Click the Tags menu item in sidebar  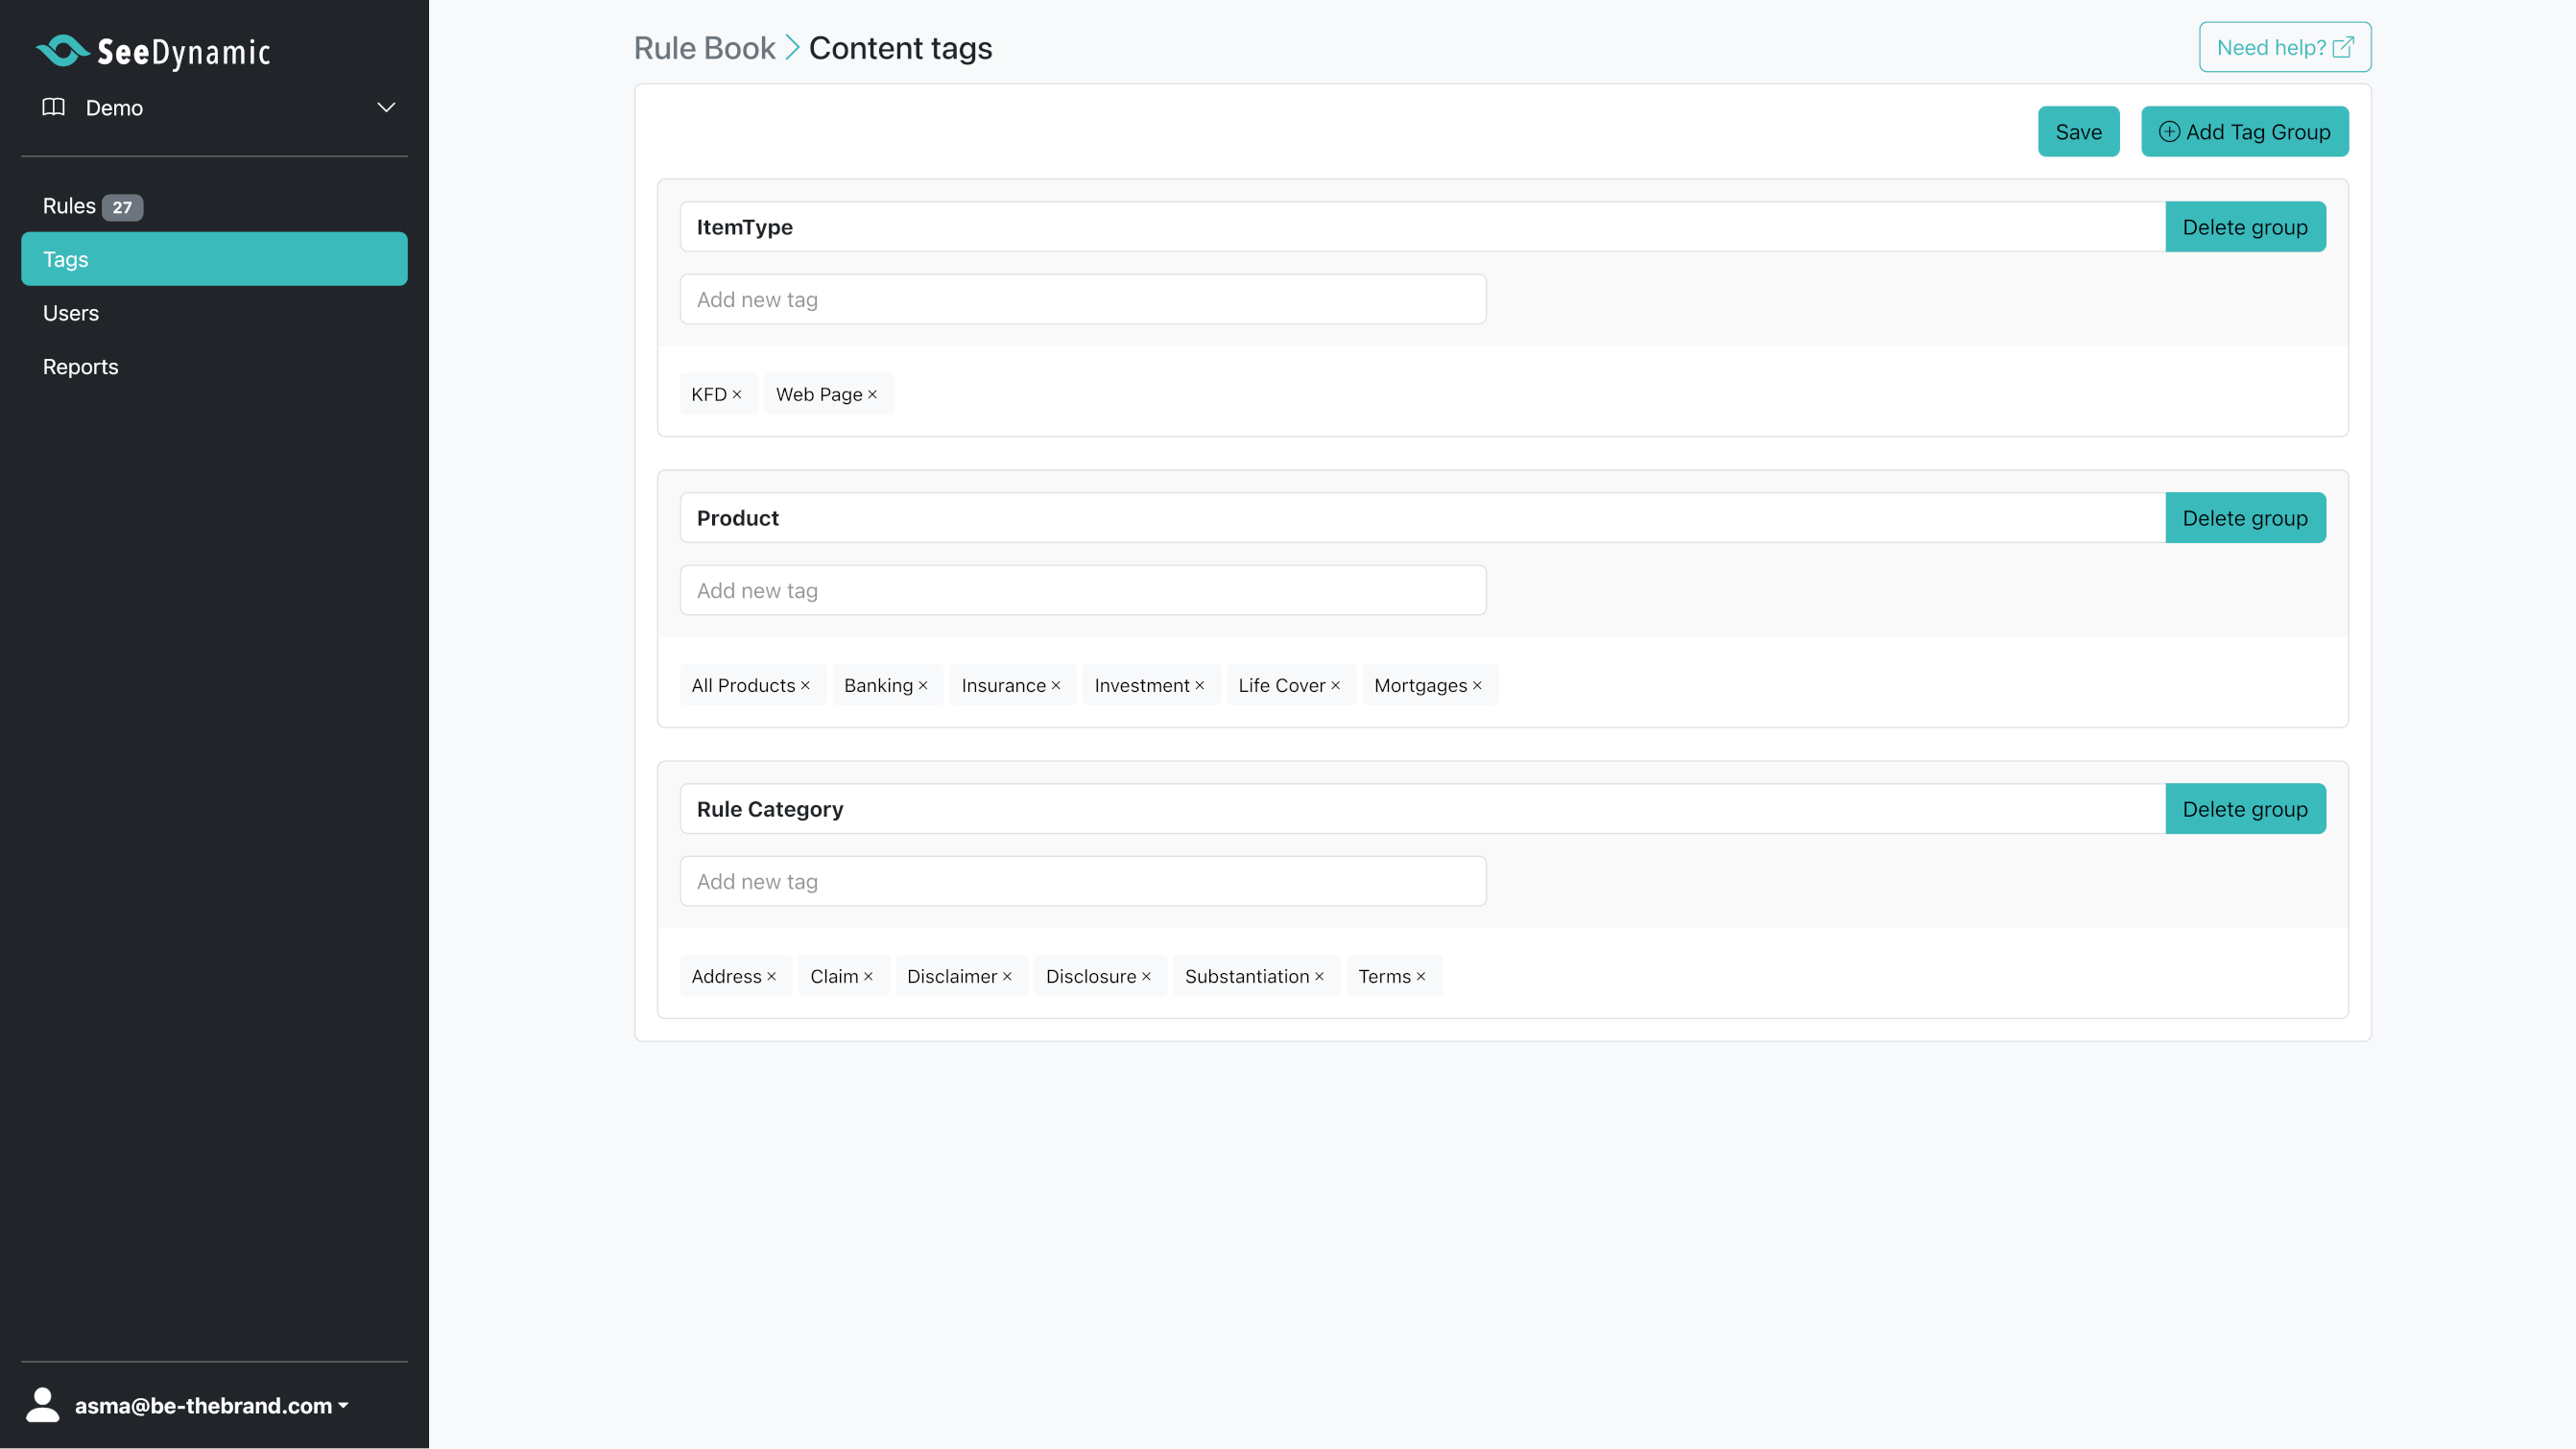[212, 258]
